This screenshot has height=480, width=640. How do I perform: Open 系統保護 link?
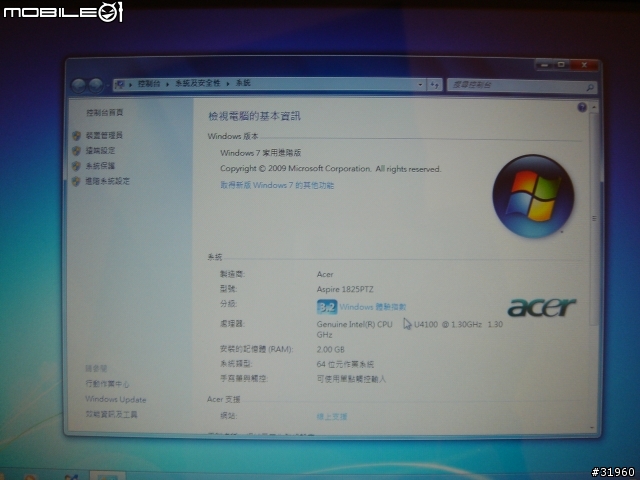tap(100, 166)
